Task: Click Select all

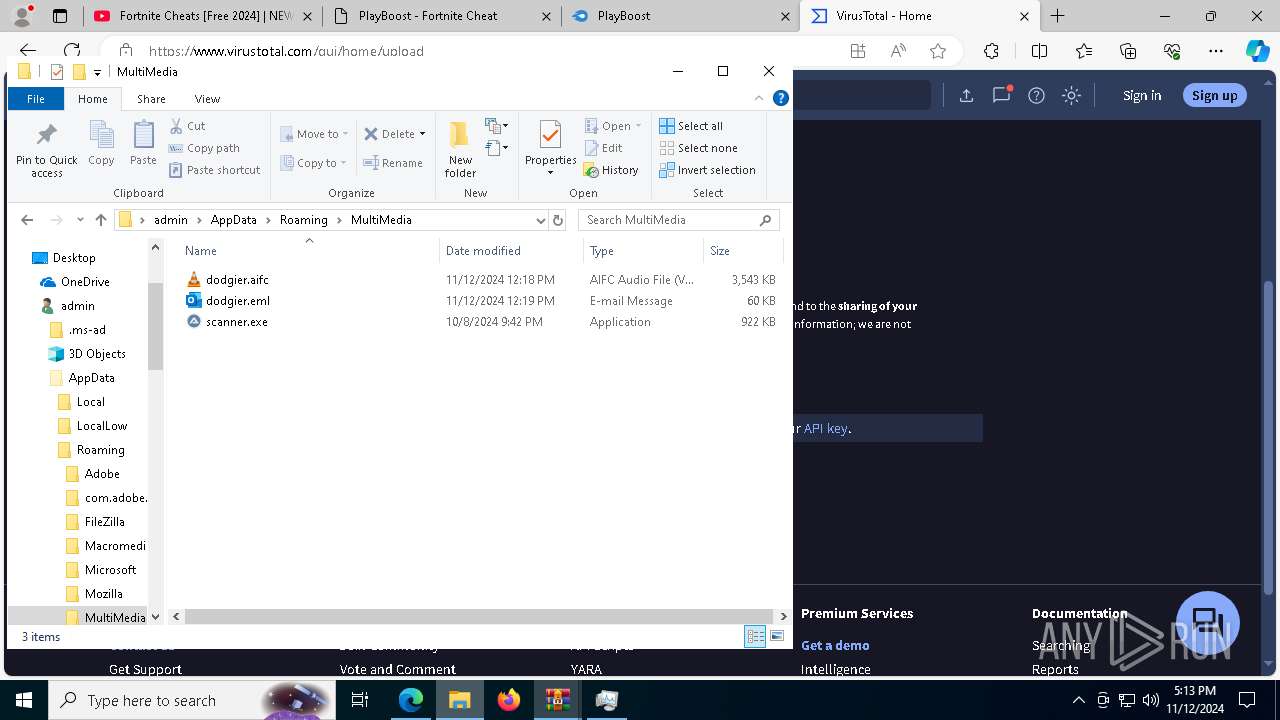Action: pos(691,126)
